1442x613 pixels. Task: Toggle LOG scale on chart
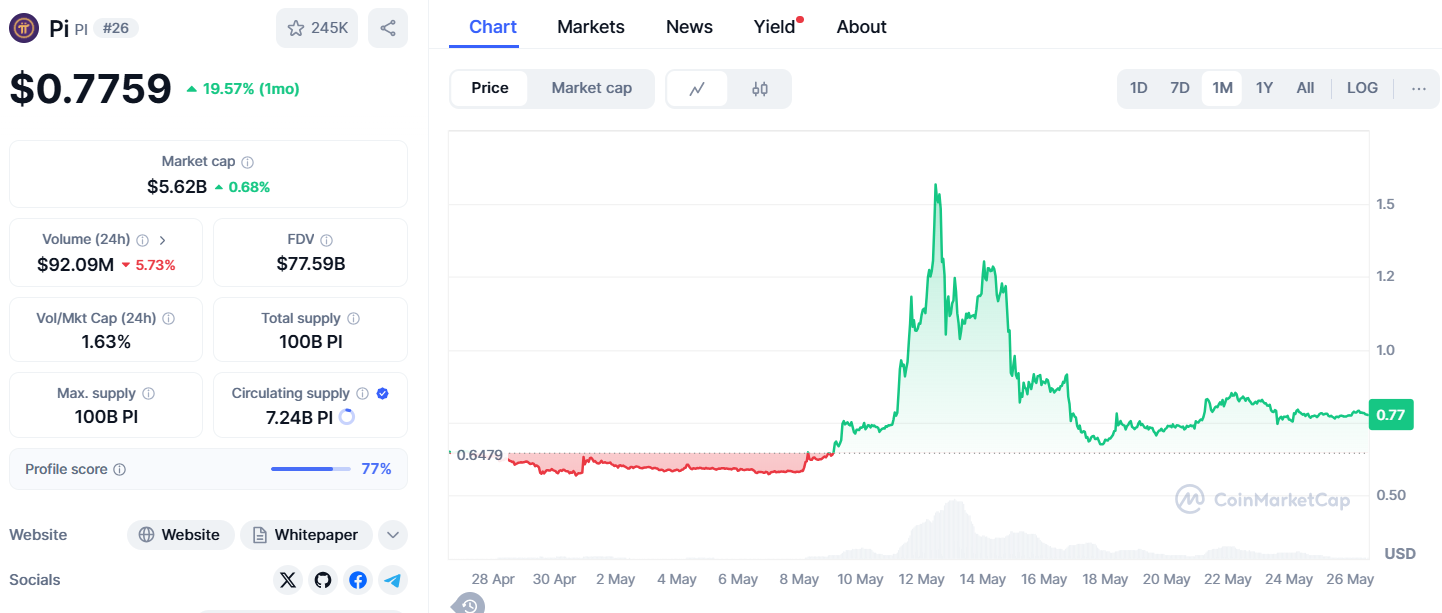1362,88
